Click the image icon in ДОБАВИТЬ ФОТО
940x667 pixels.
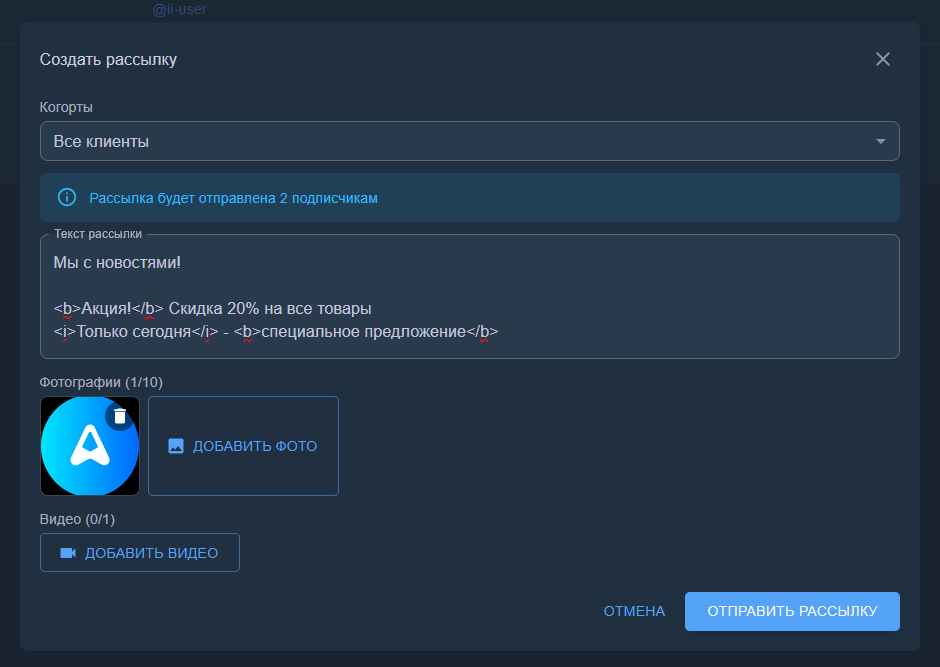pos(176,446)
